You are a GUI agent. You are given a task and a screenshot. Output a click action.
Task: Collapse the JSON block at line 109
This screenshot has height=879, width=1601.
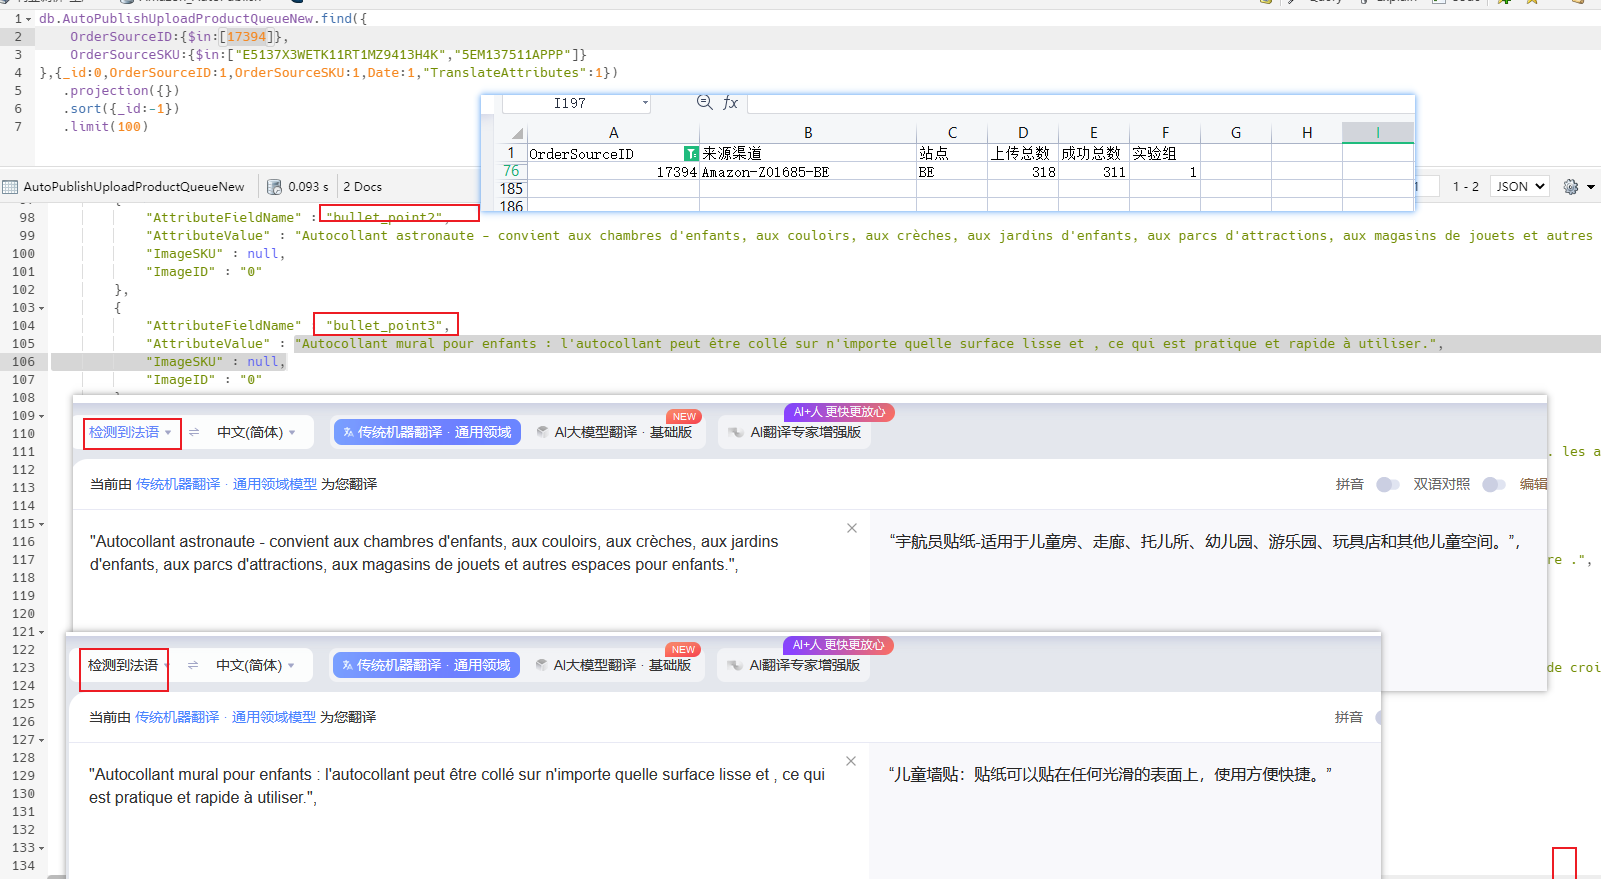[41, 416]
